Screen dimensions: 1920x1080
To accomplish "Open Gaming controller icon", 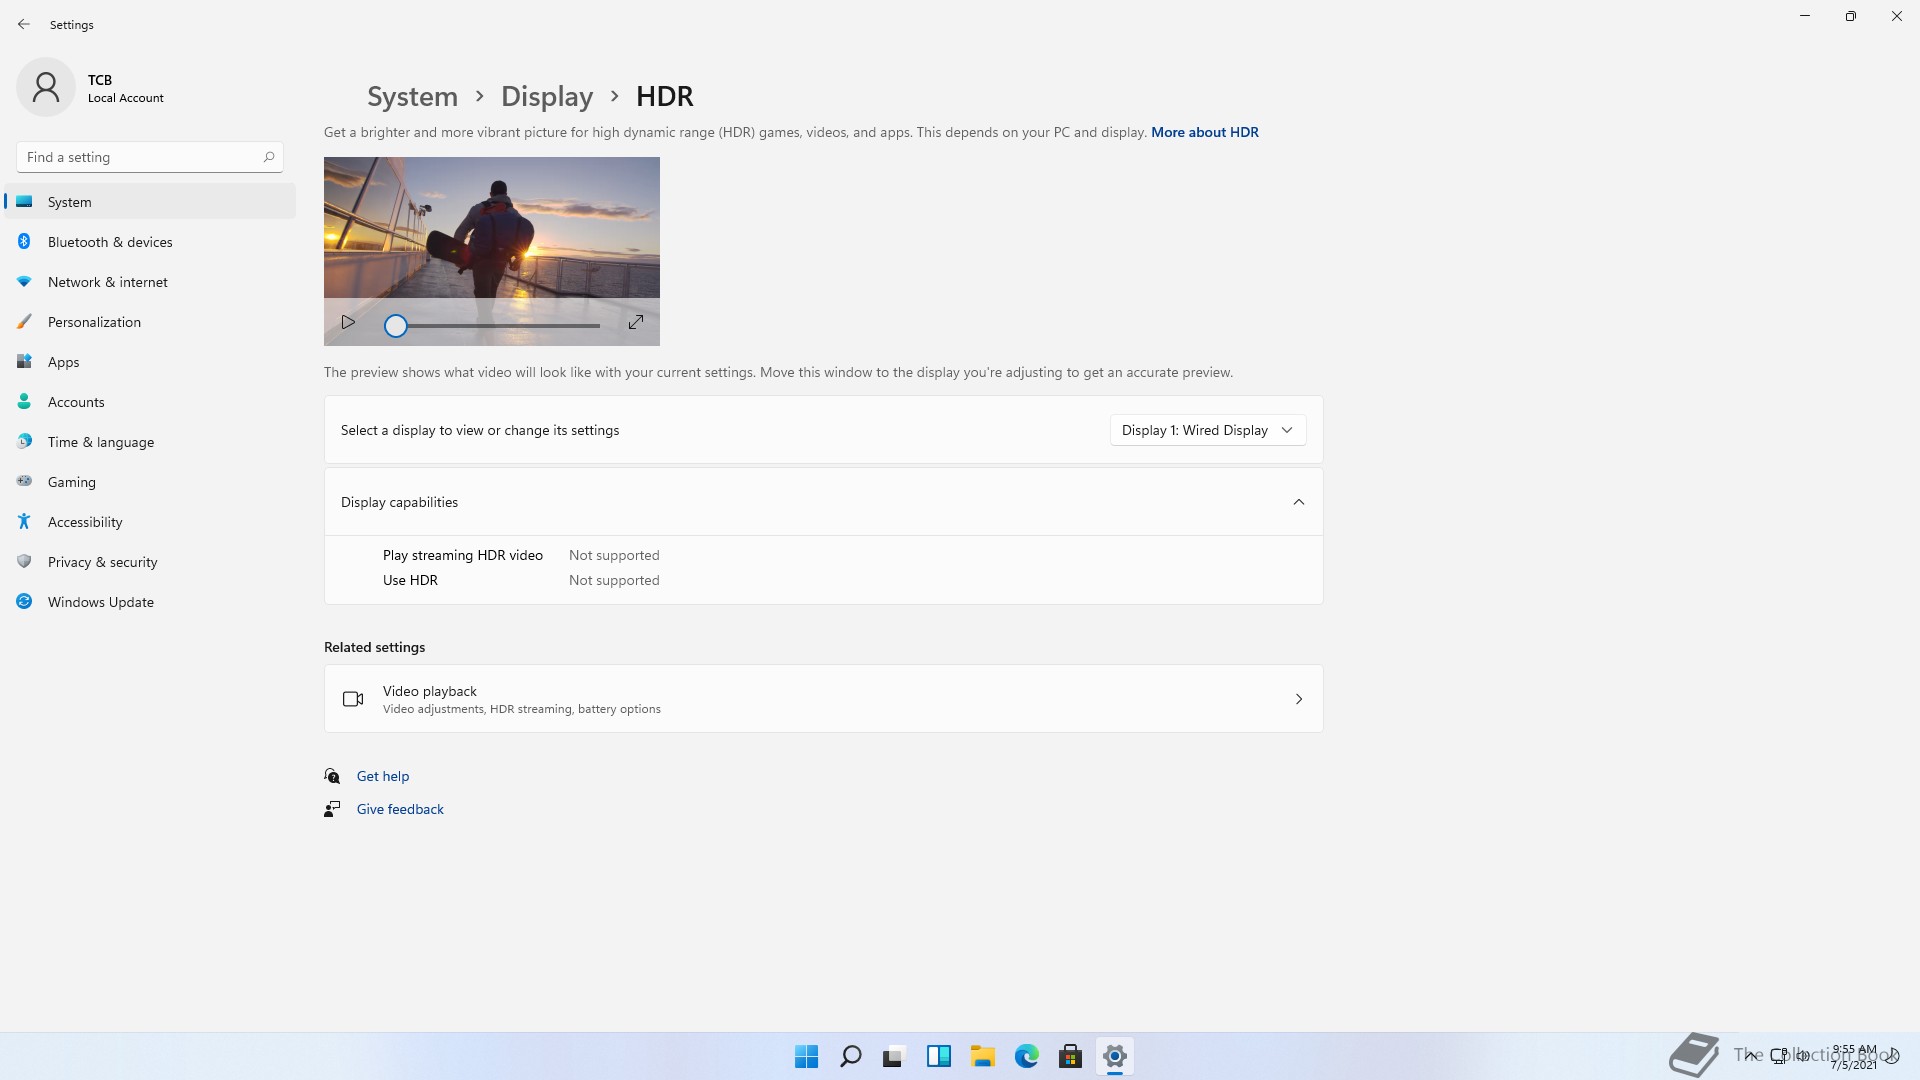I will 24,482.
